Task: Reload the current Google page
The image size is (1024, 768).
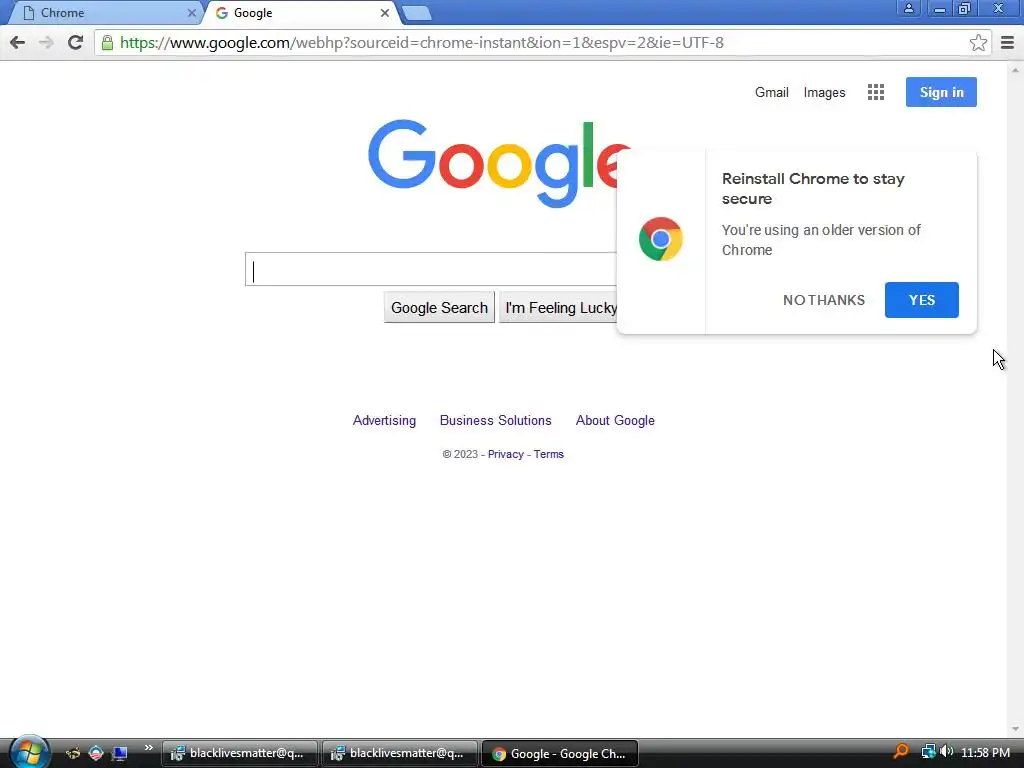Action: (75, 43)
